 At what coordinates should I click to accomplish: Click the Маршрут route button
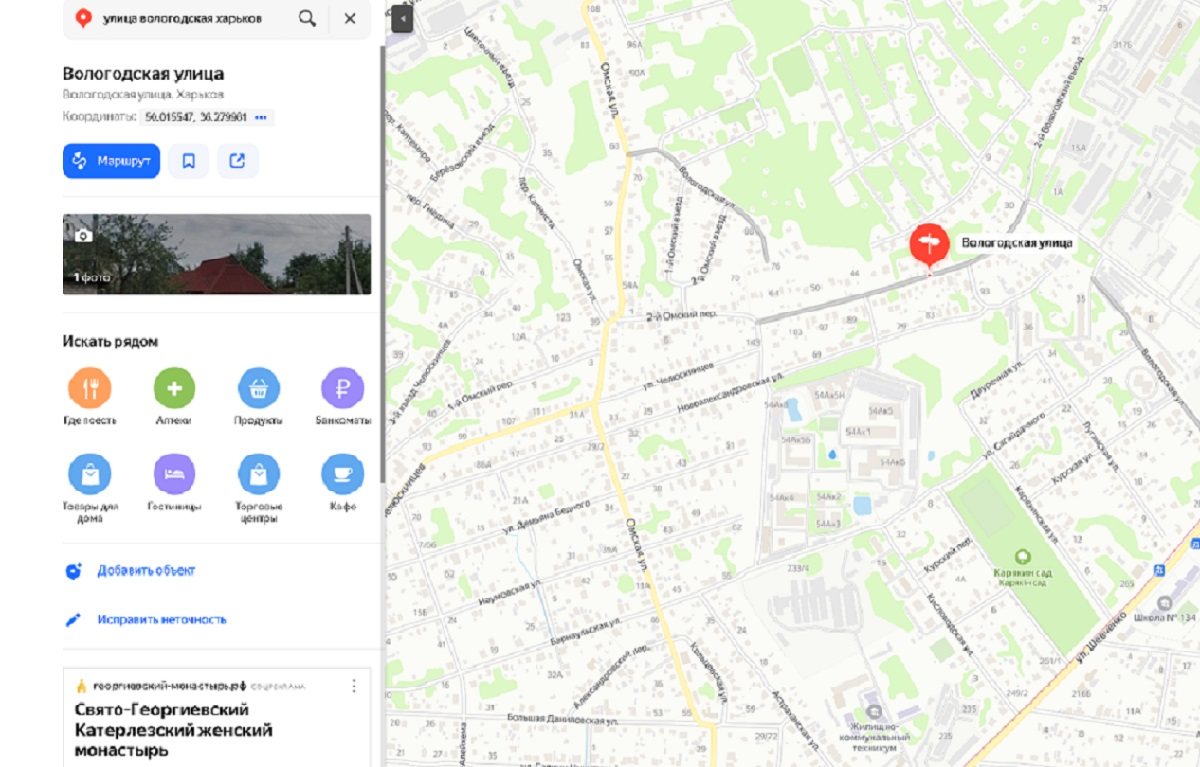point(111,161)
